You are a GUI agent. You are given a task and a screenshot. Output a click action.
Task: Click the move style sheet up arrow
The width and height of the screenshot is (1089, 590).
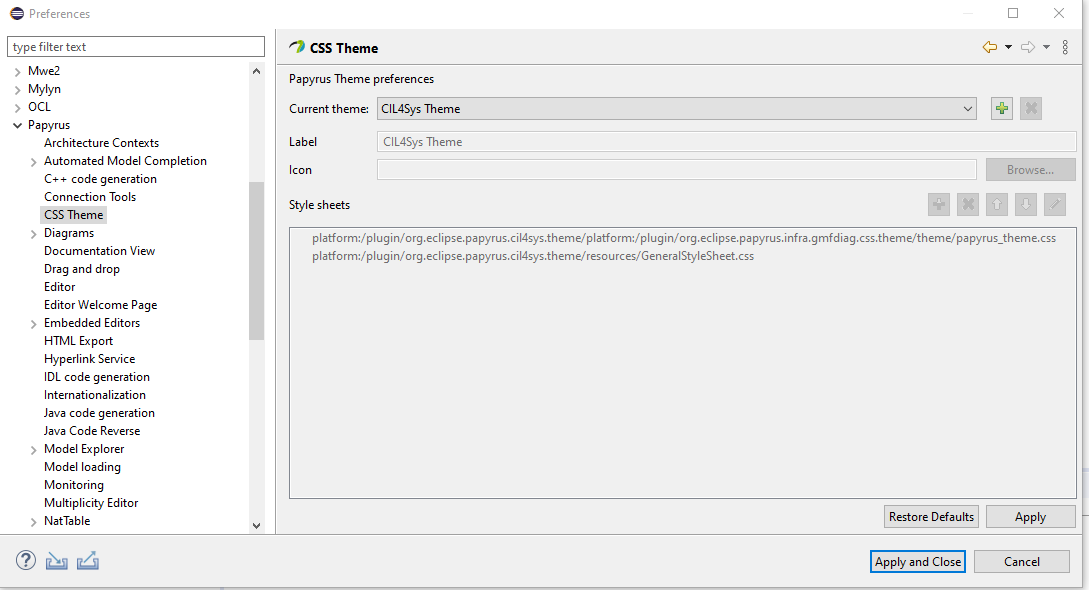[x=997, y=204]
